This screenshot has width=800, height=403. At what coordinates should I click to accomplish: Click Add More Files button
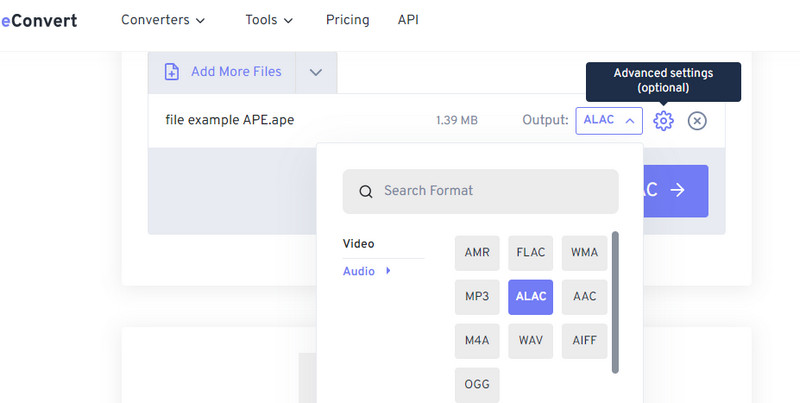235,72
